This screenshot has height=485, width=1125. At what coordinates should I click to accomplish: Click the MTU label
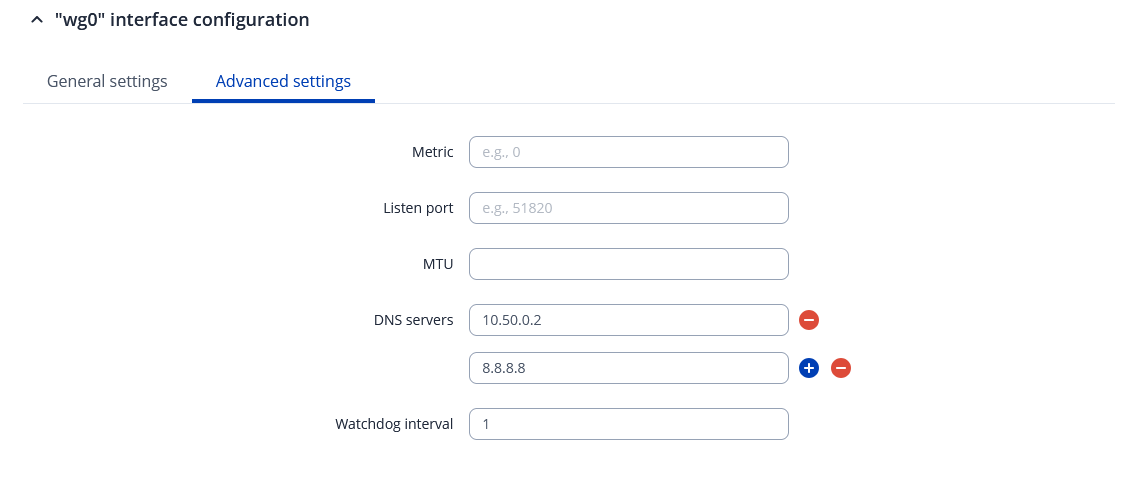437,264
